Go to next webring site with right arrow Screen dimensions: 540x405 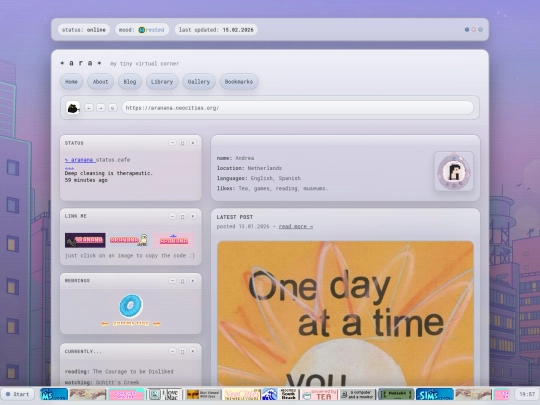pyautogui.click(x=157, y=323)
